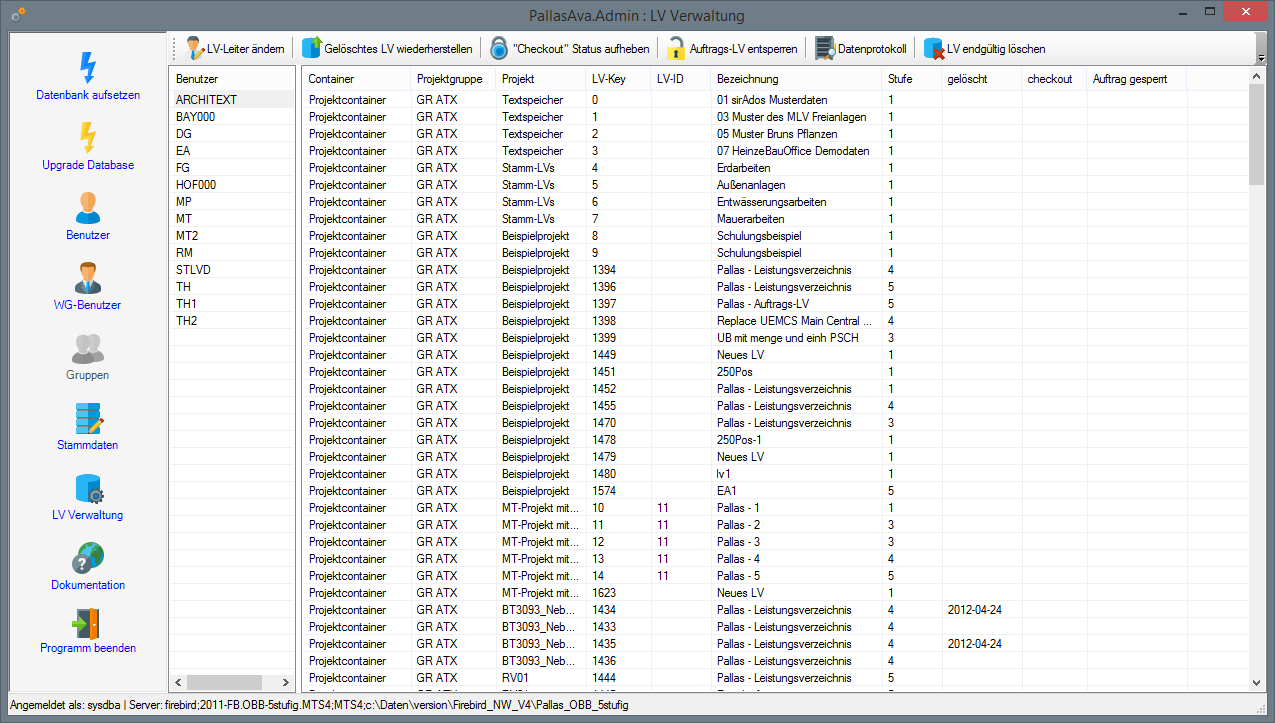Open the Stammdaten icon
Image resolution: width=1275 pixels, height=723 pixels.
[88, 418]
